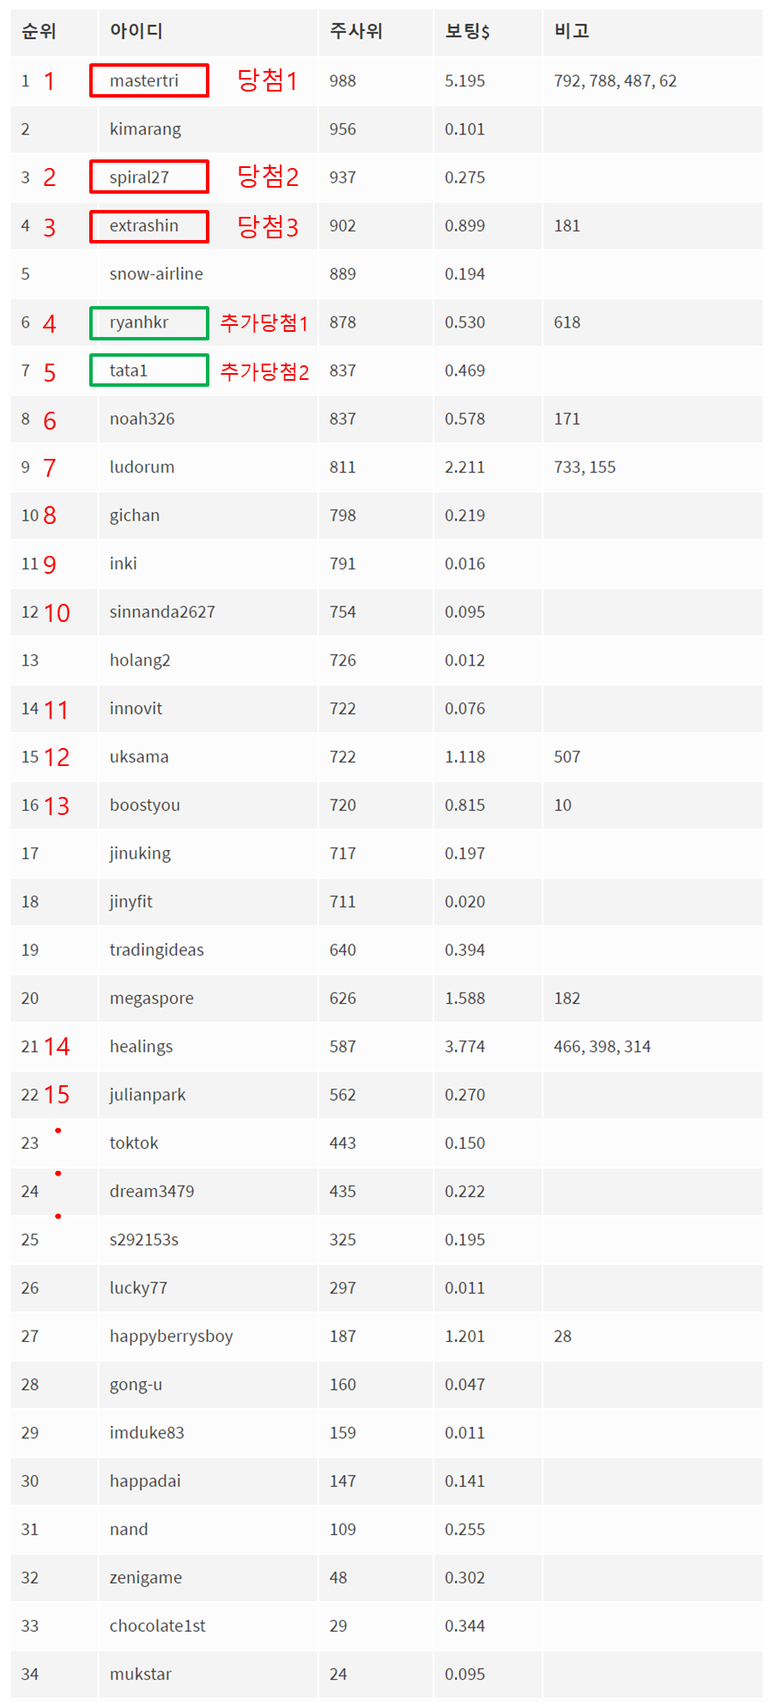
Task: Click the 추가당첨2 label
Action: 264,372
